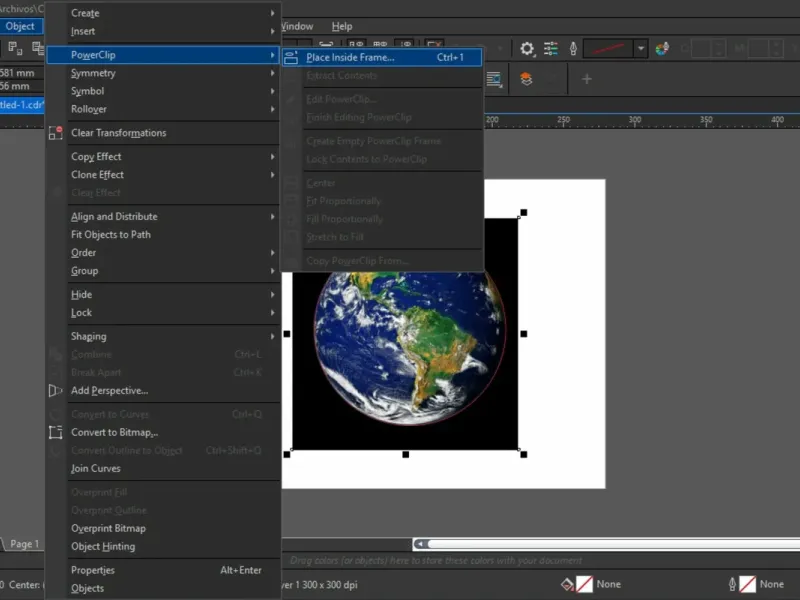800x600 pixels.
Task: Select Fit Objects to Path
Action: [x=111, y=235]
